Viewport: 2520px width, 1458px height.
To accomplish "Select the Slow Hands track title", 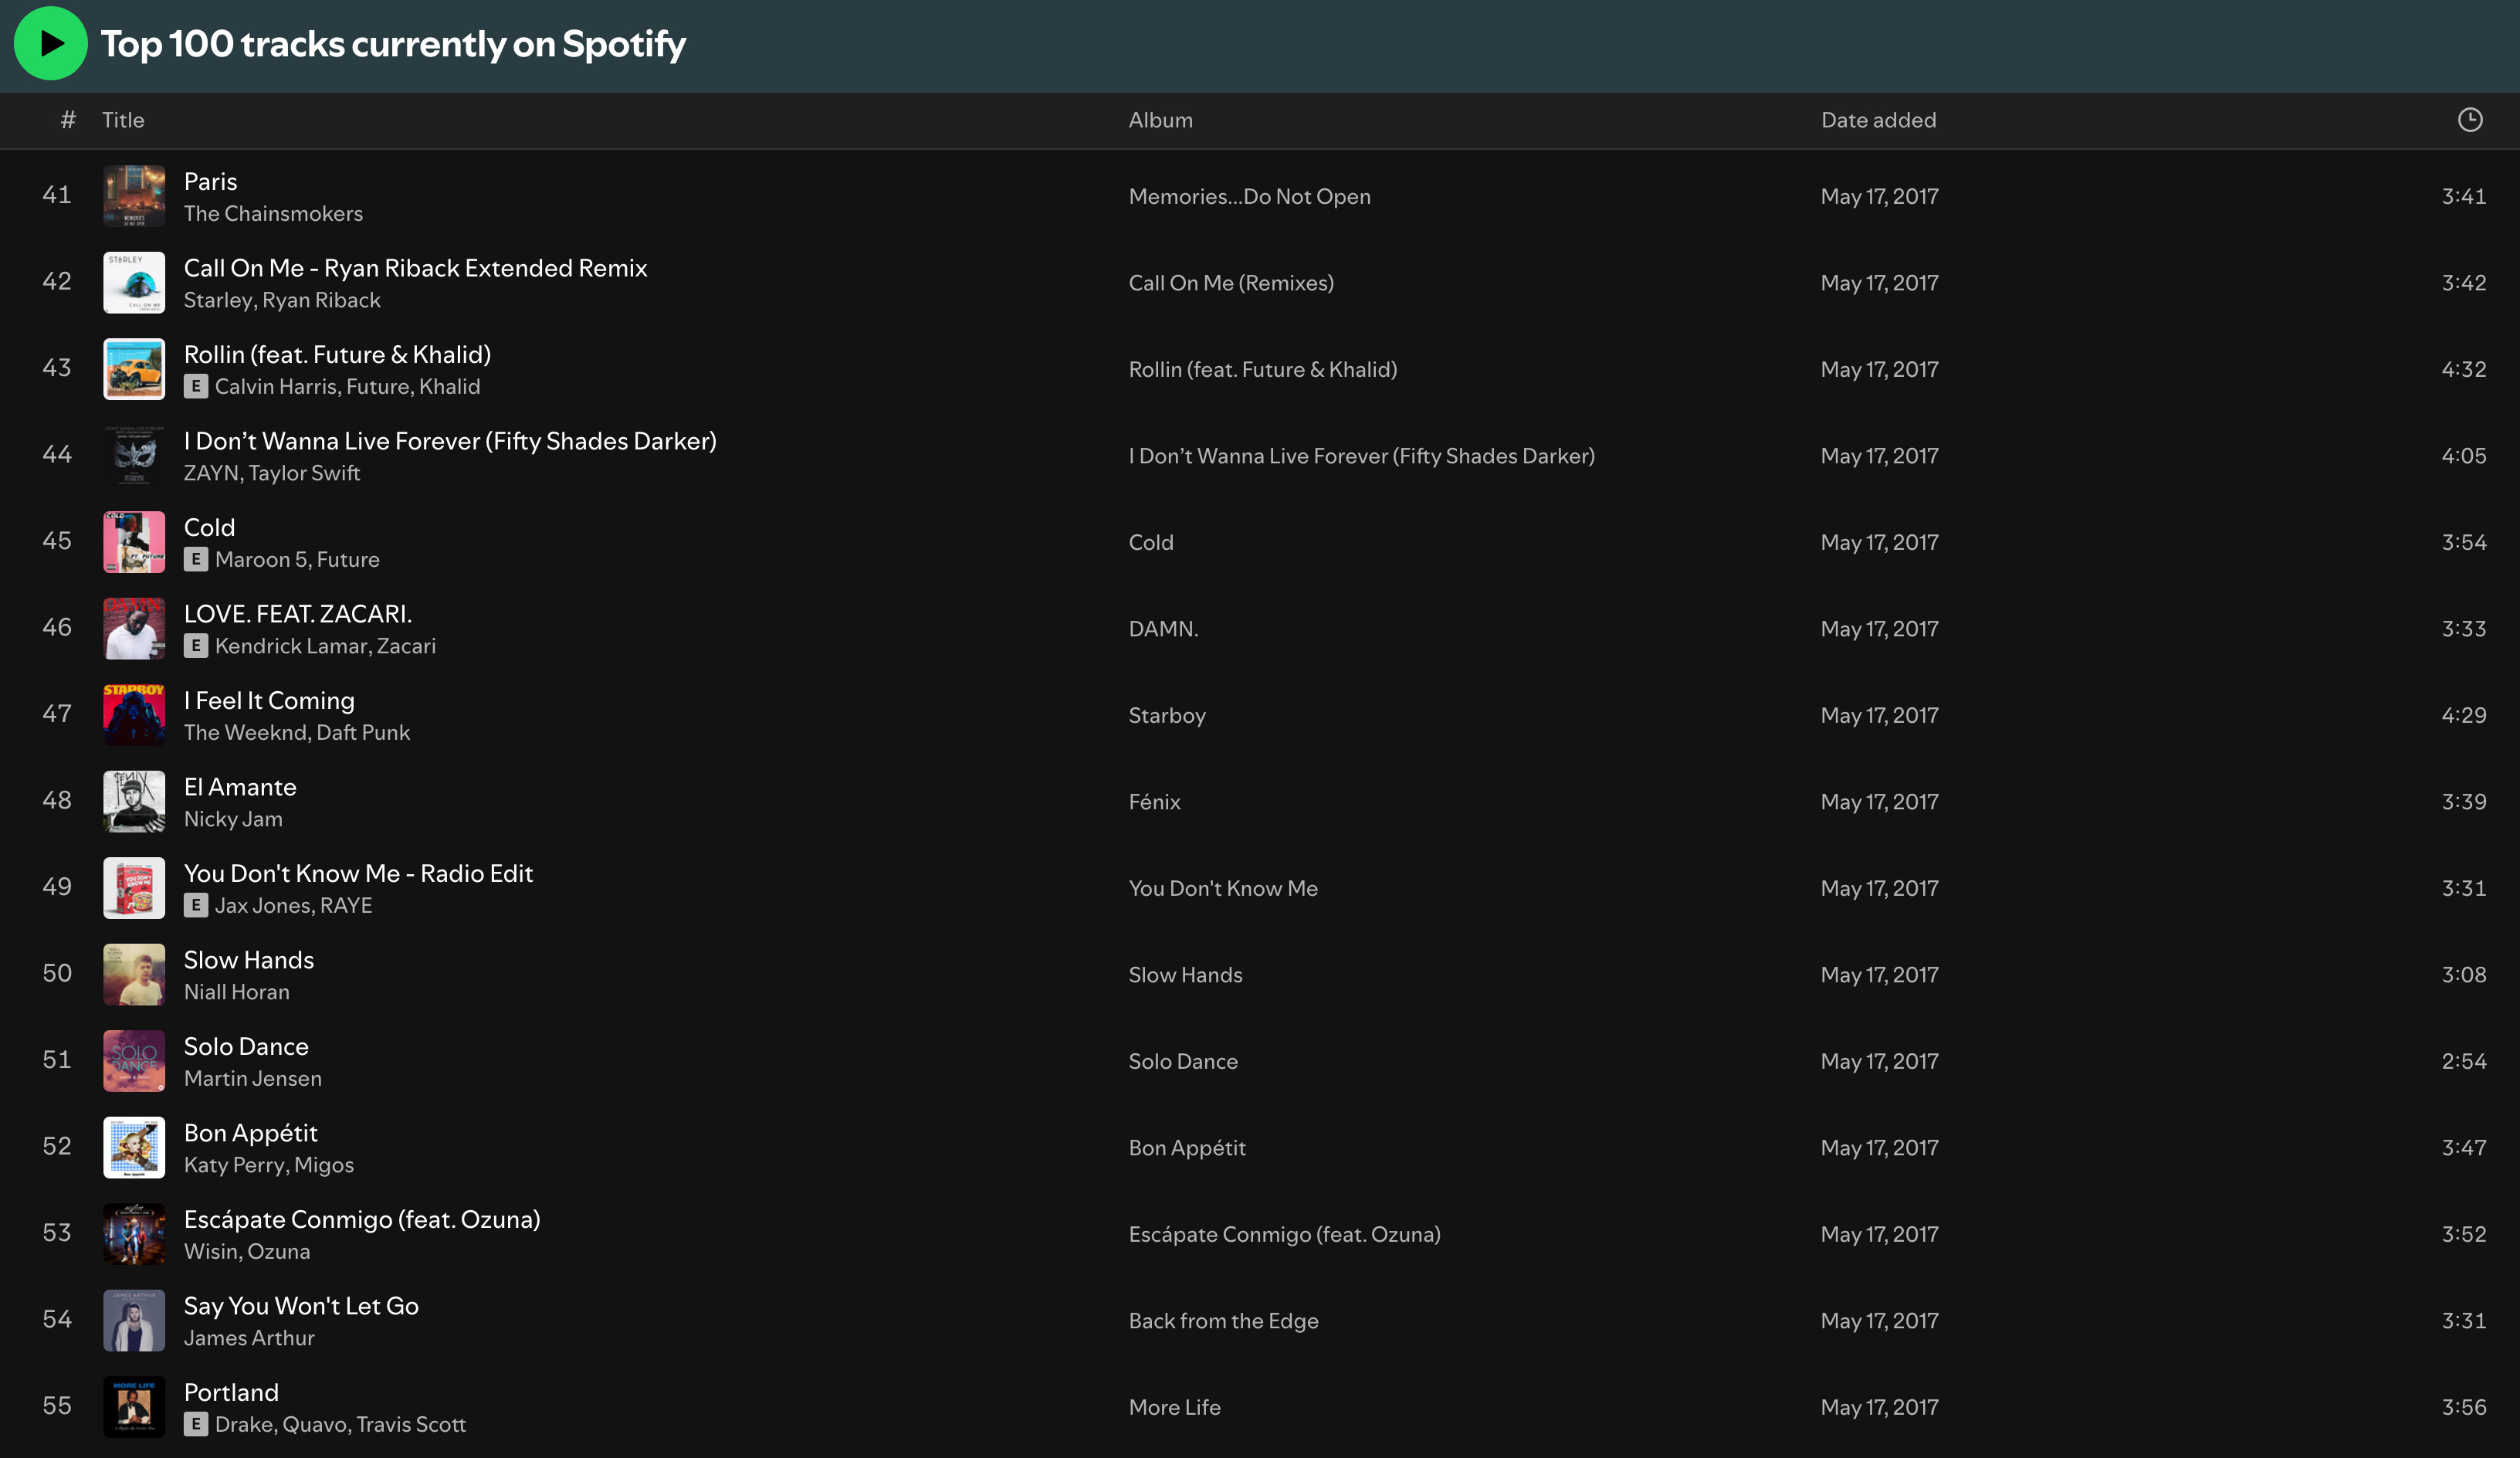I will tap(249, 960).
